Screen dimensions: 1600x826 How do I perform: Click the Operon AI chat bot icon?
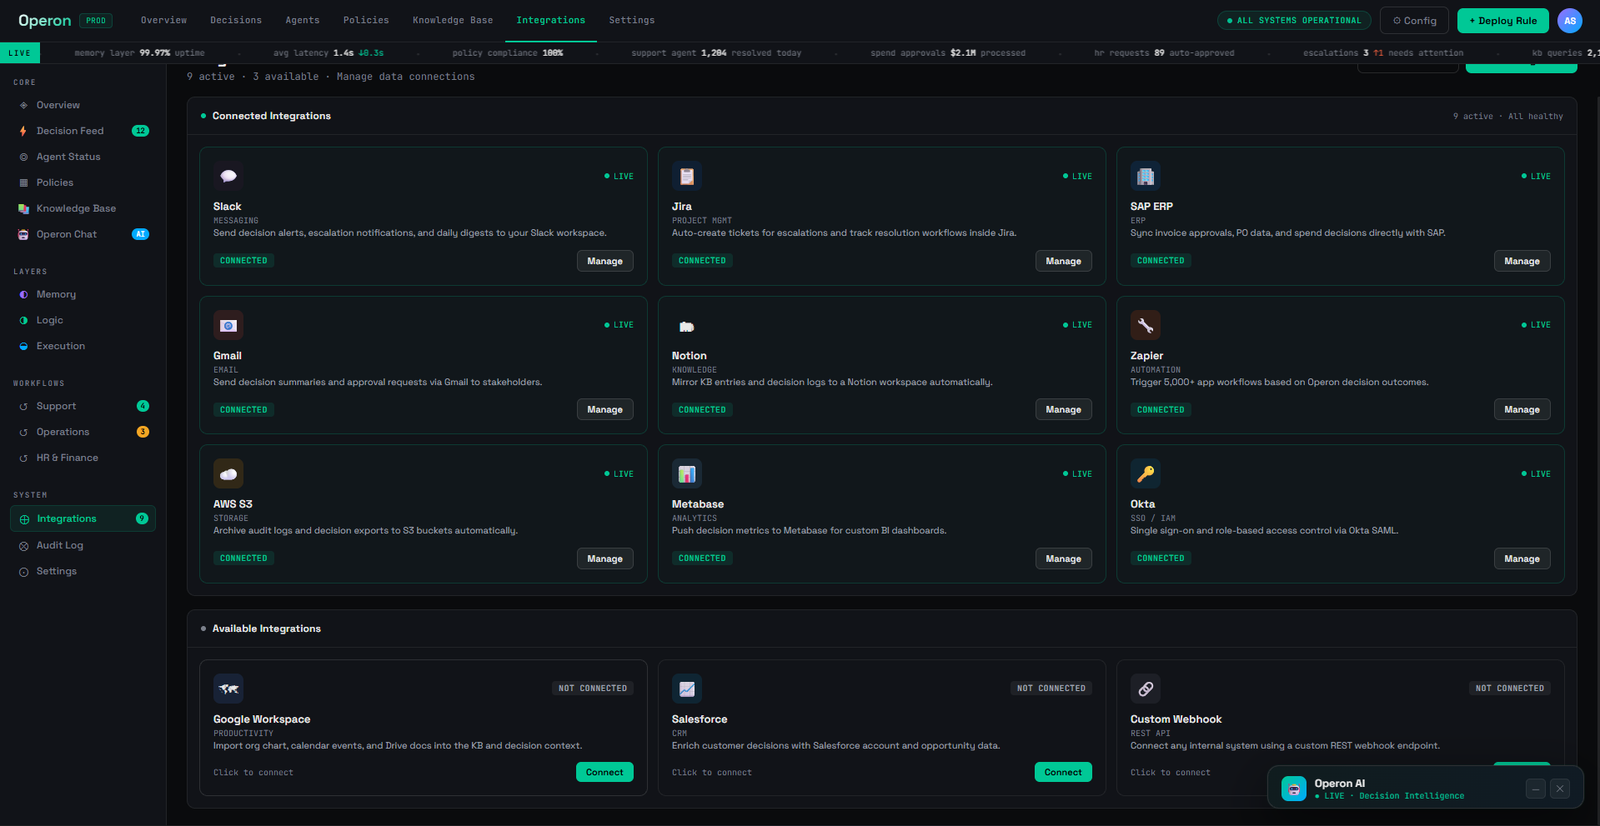[1294, 789]
